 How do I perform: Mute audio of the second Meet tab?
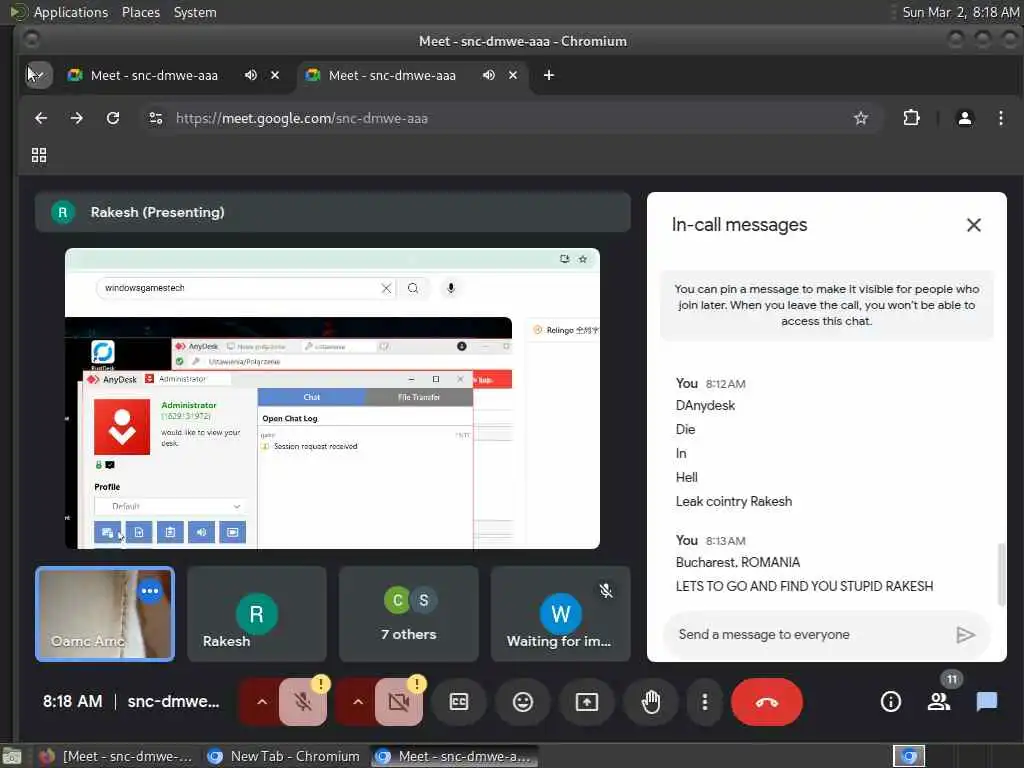click(x=488, y=75)
